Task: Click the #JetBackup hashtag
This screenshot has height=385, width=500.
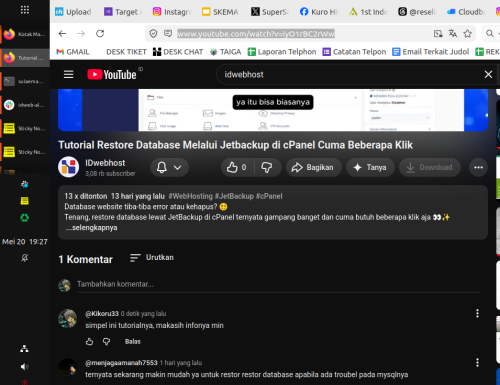Action: click(x=234, y=196)
